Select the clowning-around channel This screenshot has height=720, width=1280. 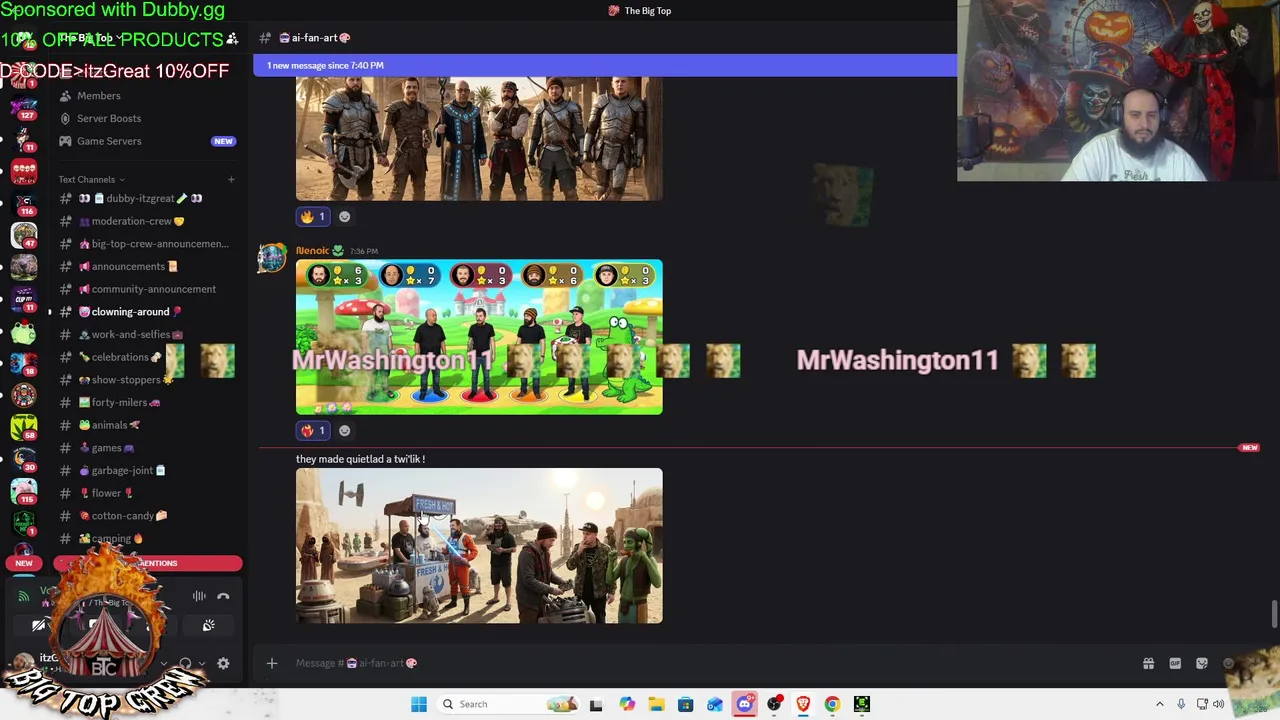(130, 312)
